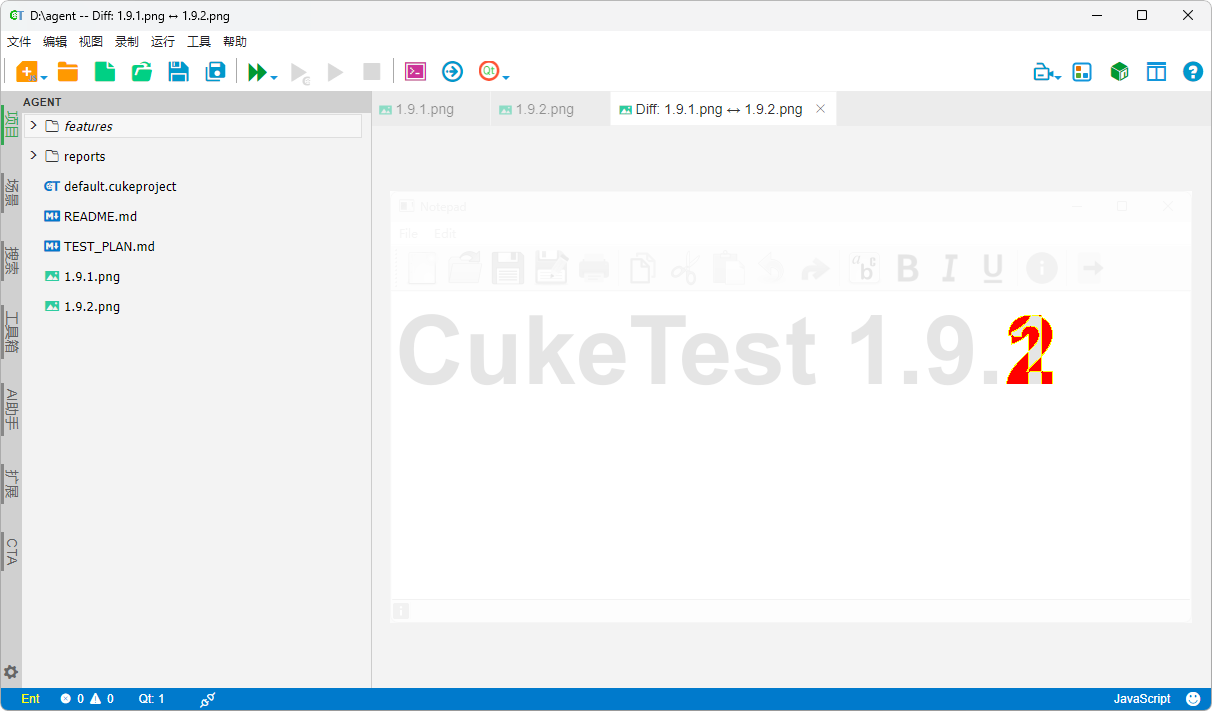The width and height of the screenshot is (1212, 711).
Task: Open the 场景 side panel tab
Action: tap(11, 192)
